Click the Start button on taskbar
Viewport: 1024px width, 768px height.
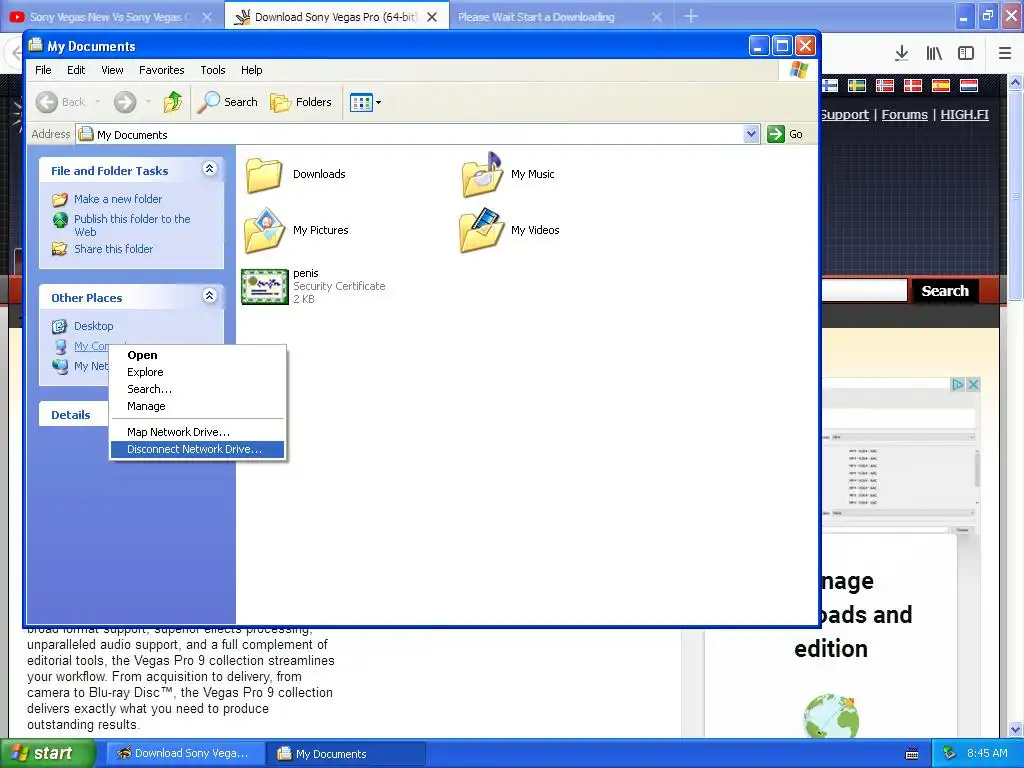[x=48, y=754]
